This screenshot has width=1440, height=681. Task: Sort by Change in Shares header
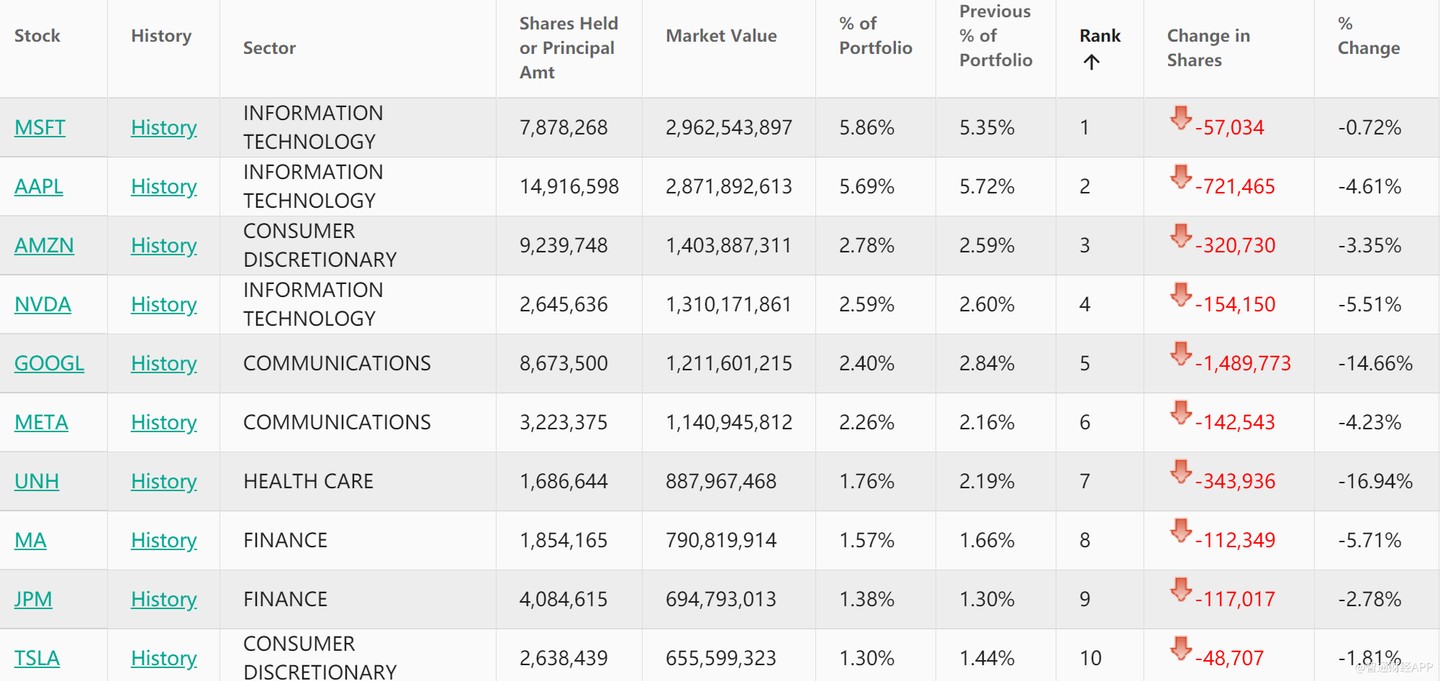(x=1208, y=48)
